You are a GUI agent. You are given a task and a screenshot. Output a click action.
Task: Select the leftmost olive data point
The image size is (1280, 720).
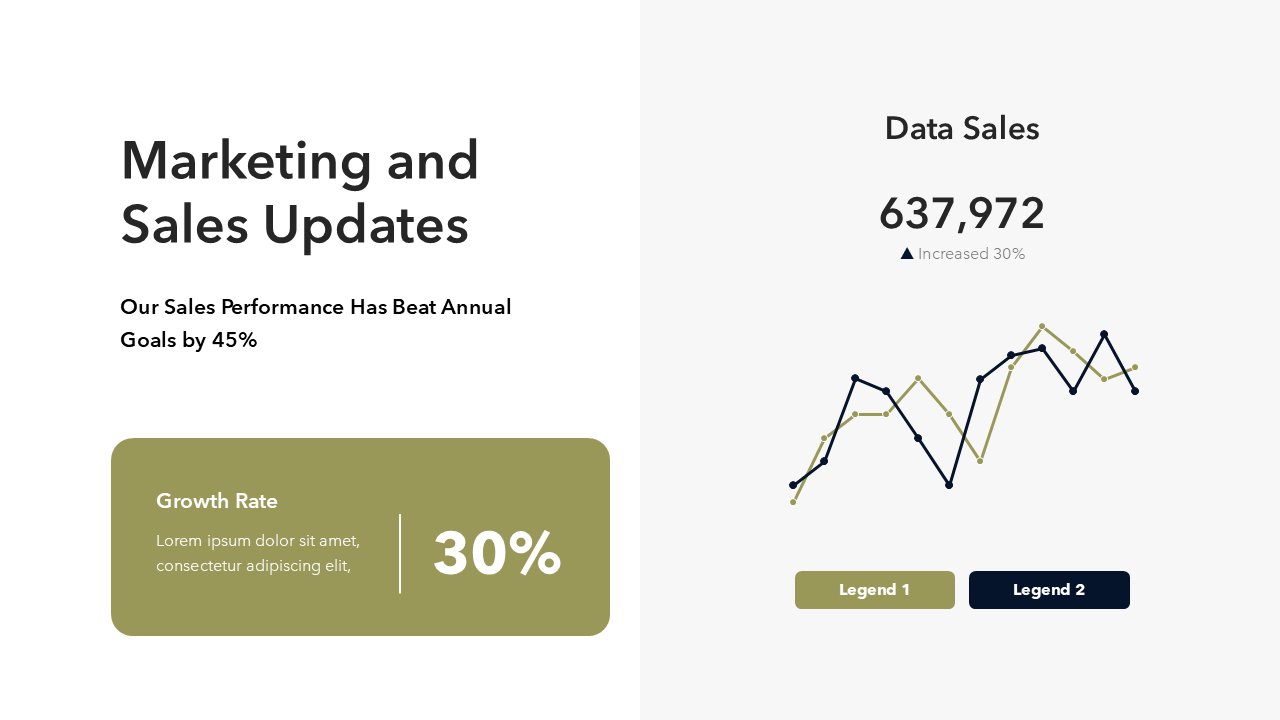tap(793, 502)
